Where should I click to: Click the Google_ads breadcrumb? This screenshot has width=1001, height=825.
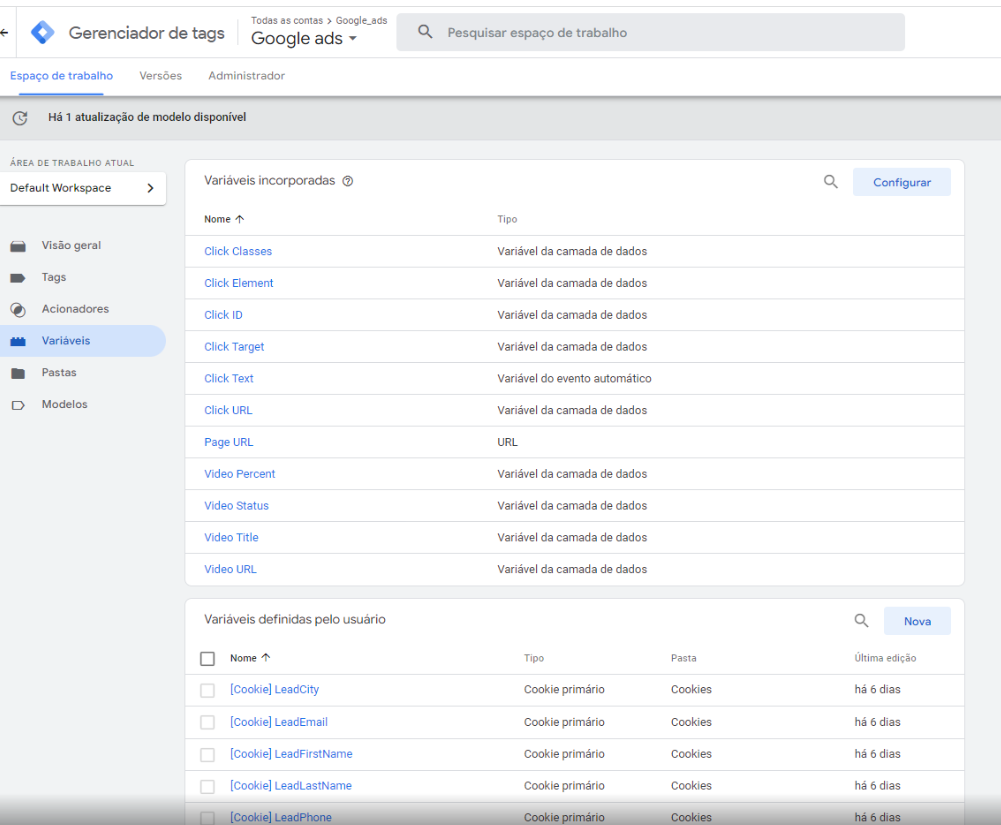(x=361, y=20)
